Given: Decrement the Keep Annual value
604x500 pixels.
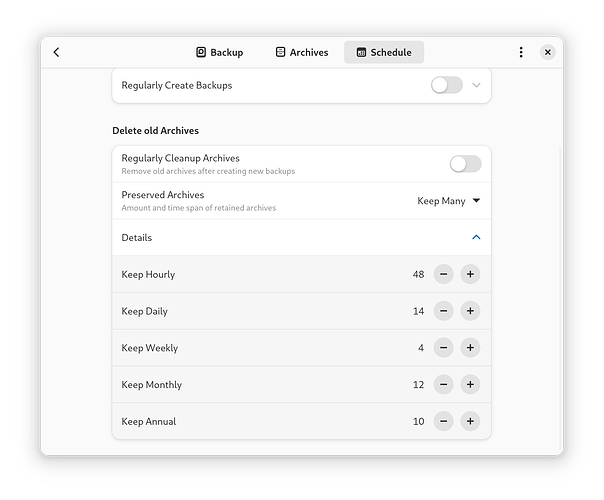Looking at the screenshot, I should (x=443, y=421).
